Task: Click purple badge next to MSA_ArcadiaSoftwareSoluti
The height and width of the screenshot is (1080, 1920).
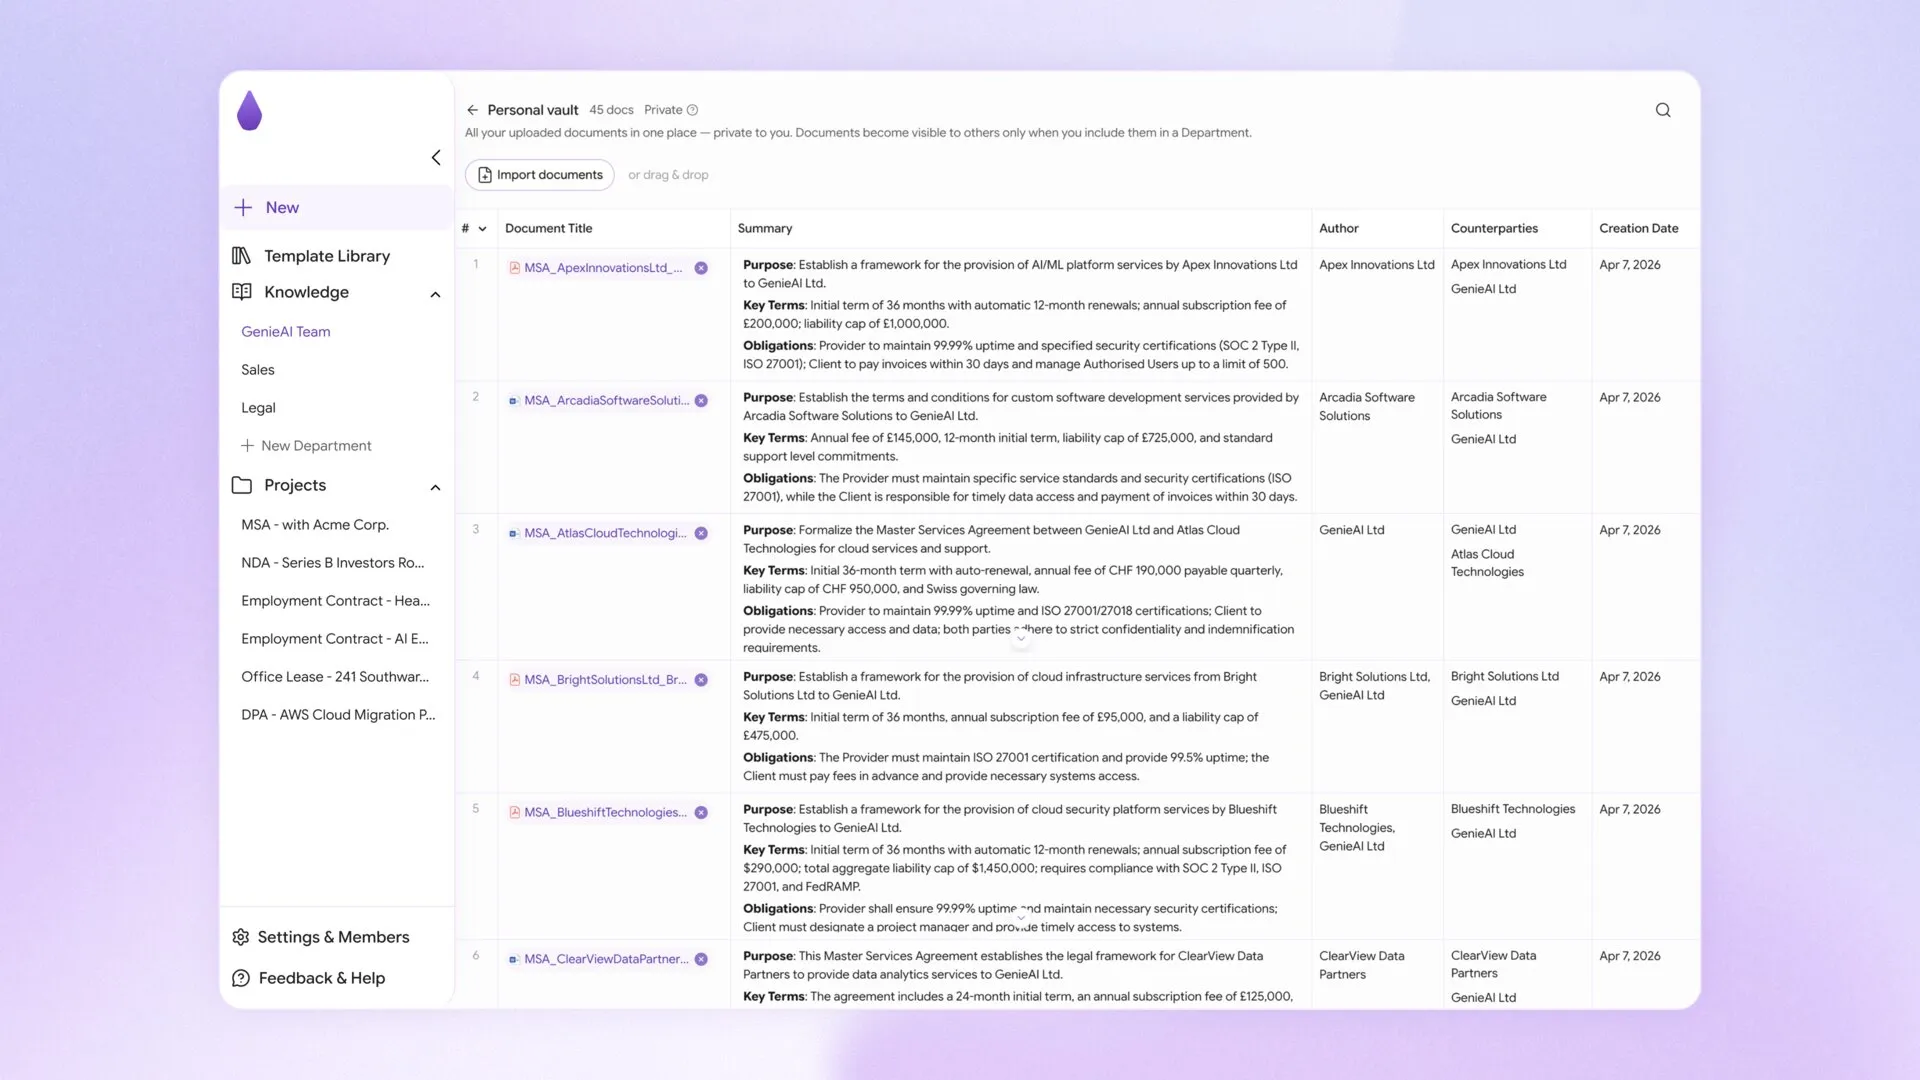Action: (701, 401)
